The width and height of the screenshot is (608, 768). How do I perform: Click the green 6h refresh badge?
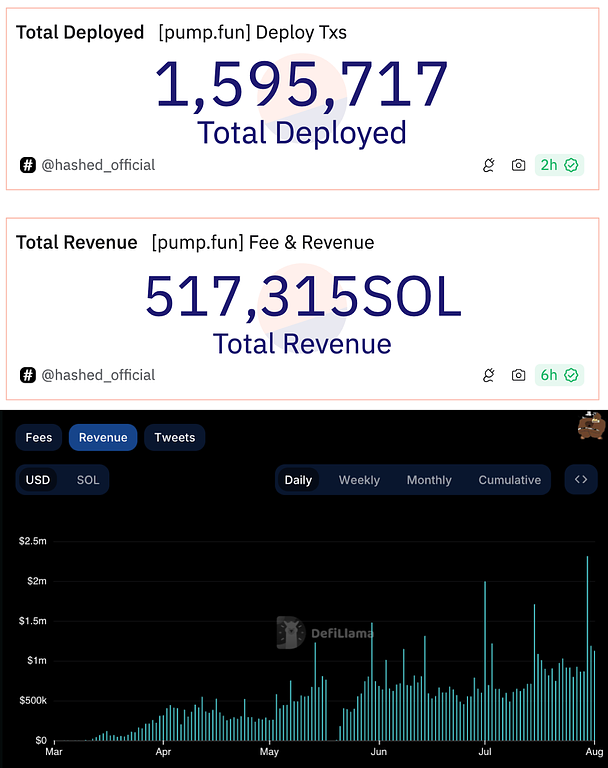click(x=559, y=375)
